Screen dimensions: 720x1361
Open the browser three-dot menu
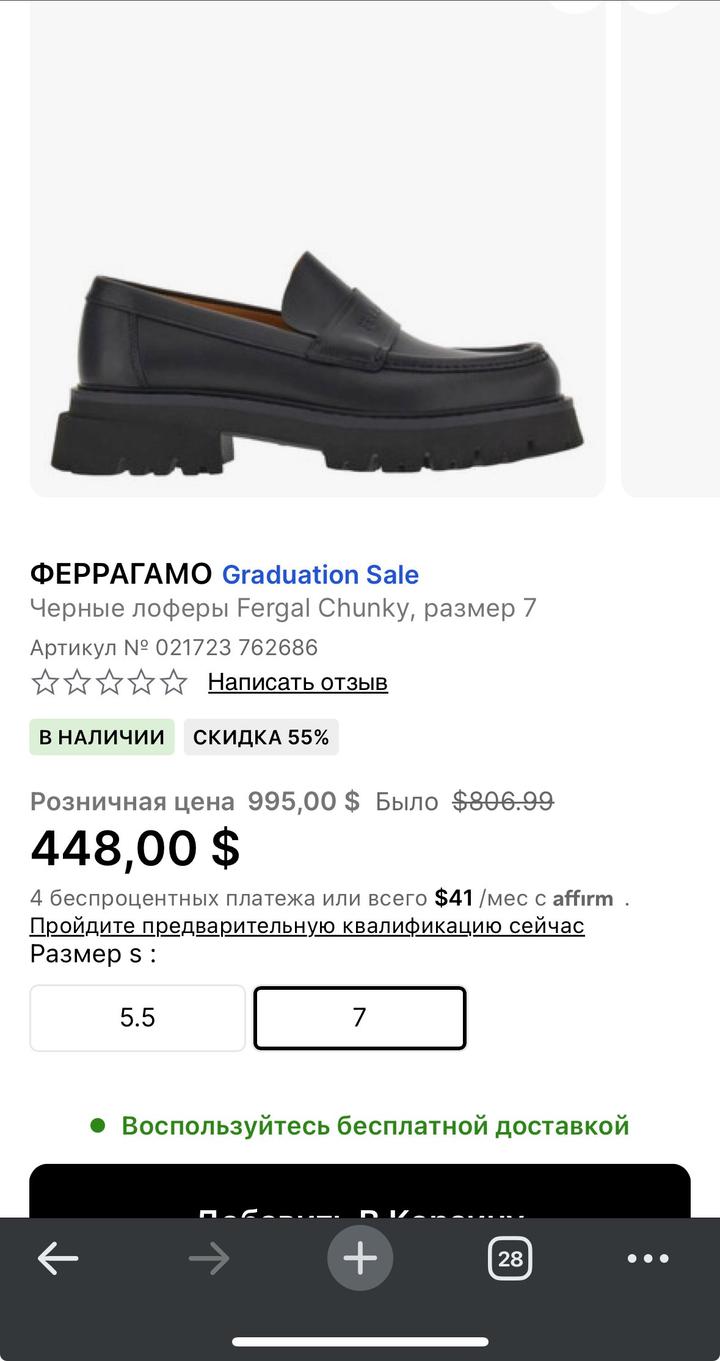(648, 1258)
